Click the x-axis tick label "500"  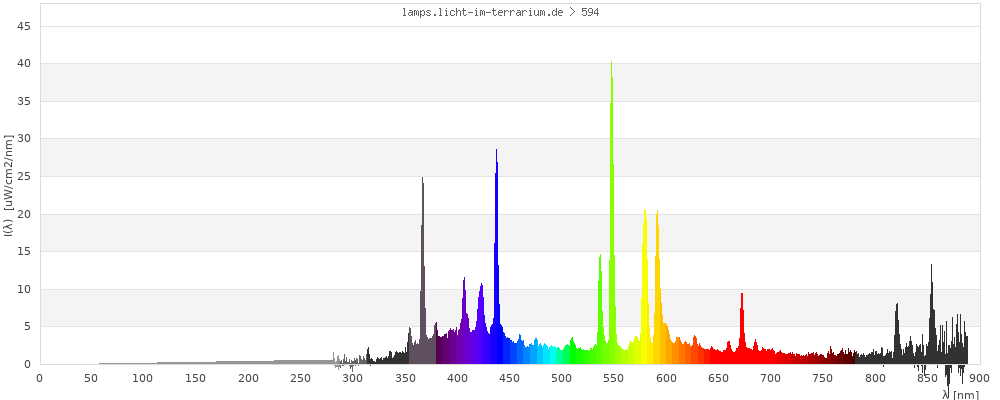562,379
